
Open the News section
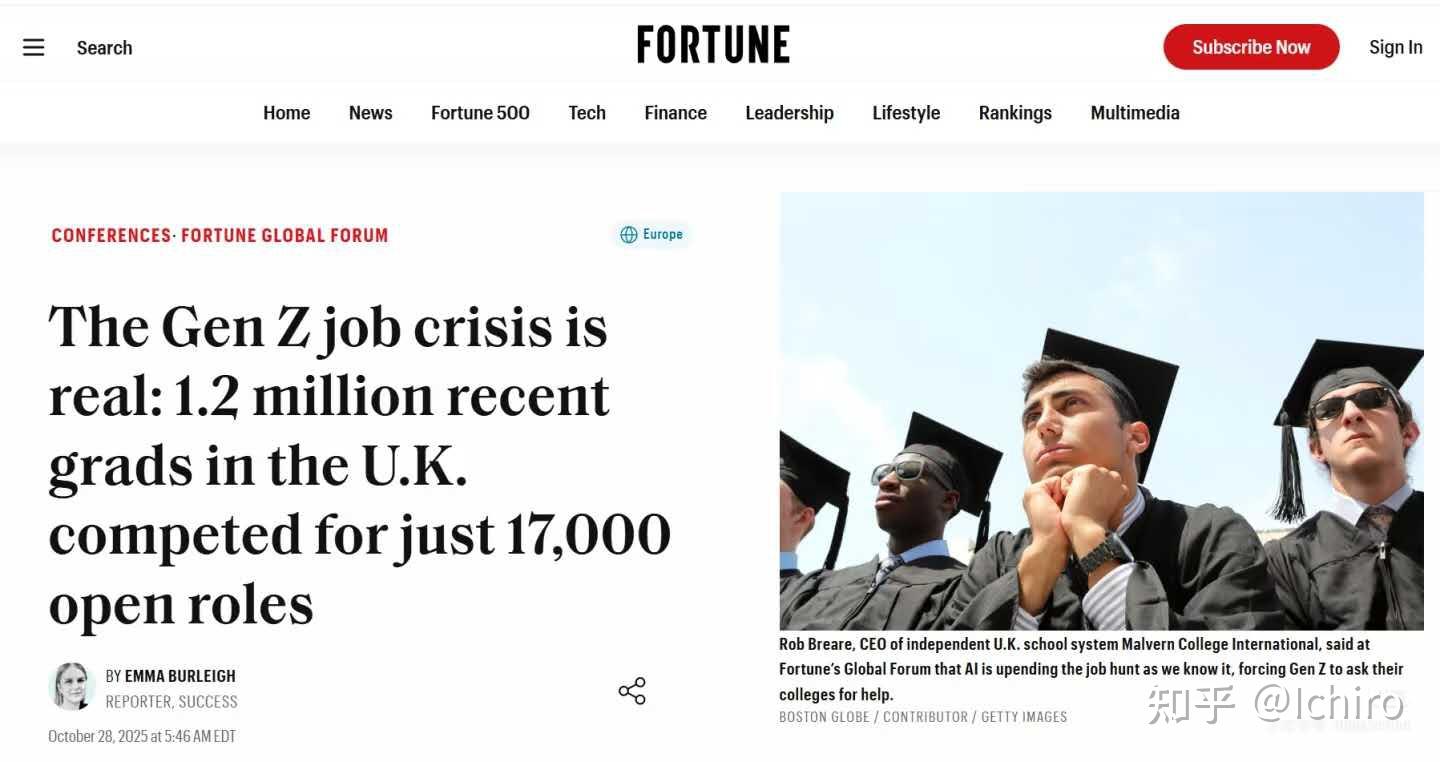click(370, 113)
